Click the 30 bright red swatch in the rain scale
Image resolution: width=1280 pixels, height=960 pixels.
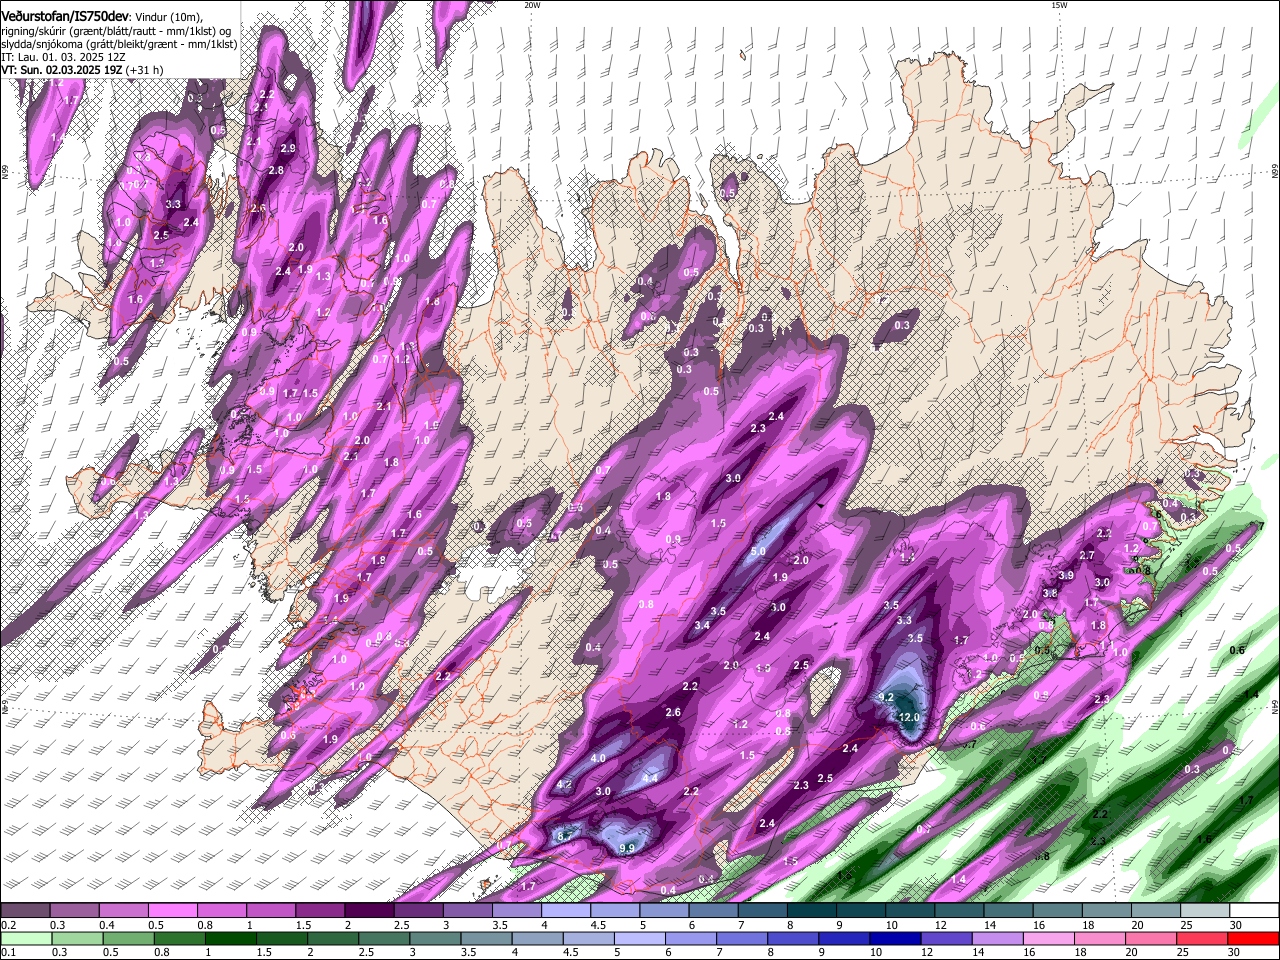click(1253, 938)
